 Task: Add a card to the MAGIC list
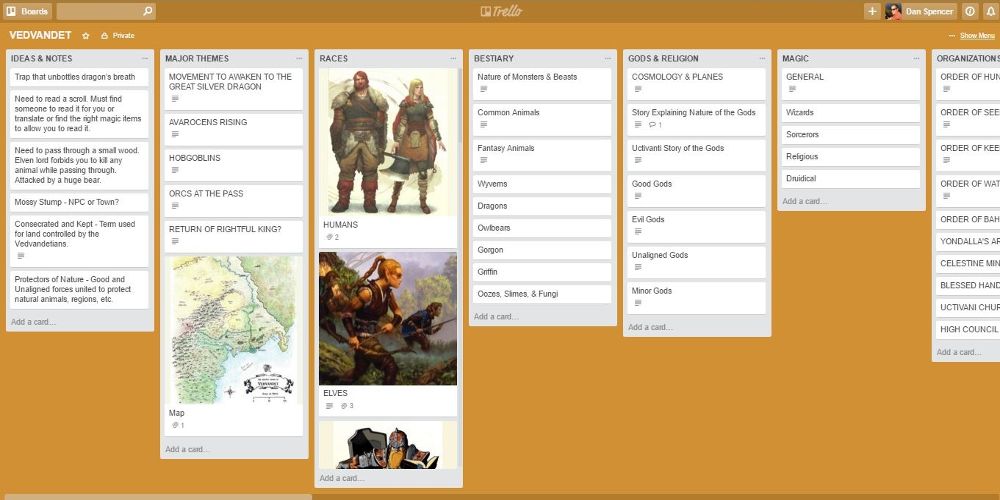point(803,201)
